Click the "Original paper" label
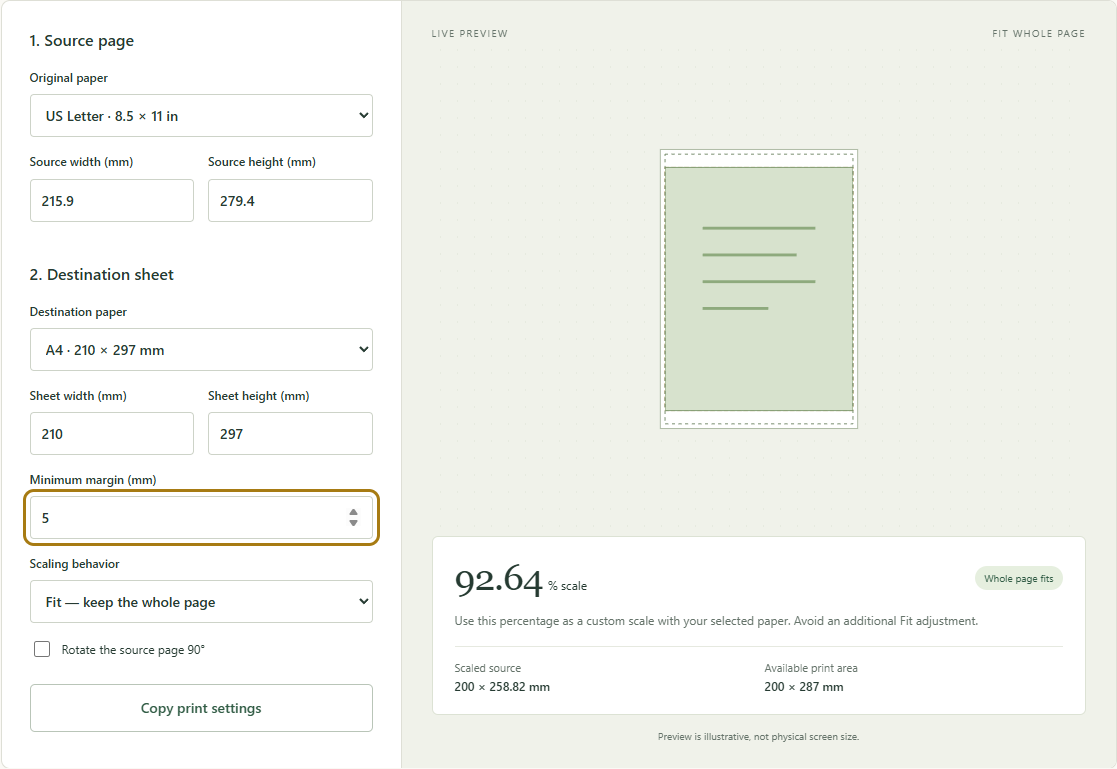Image resolution: width=1117 pixels, height=769 pixels. [x=69, y=78]
